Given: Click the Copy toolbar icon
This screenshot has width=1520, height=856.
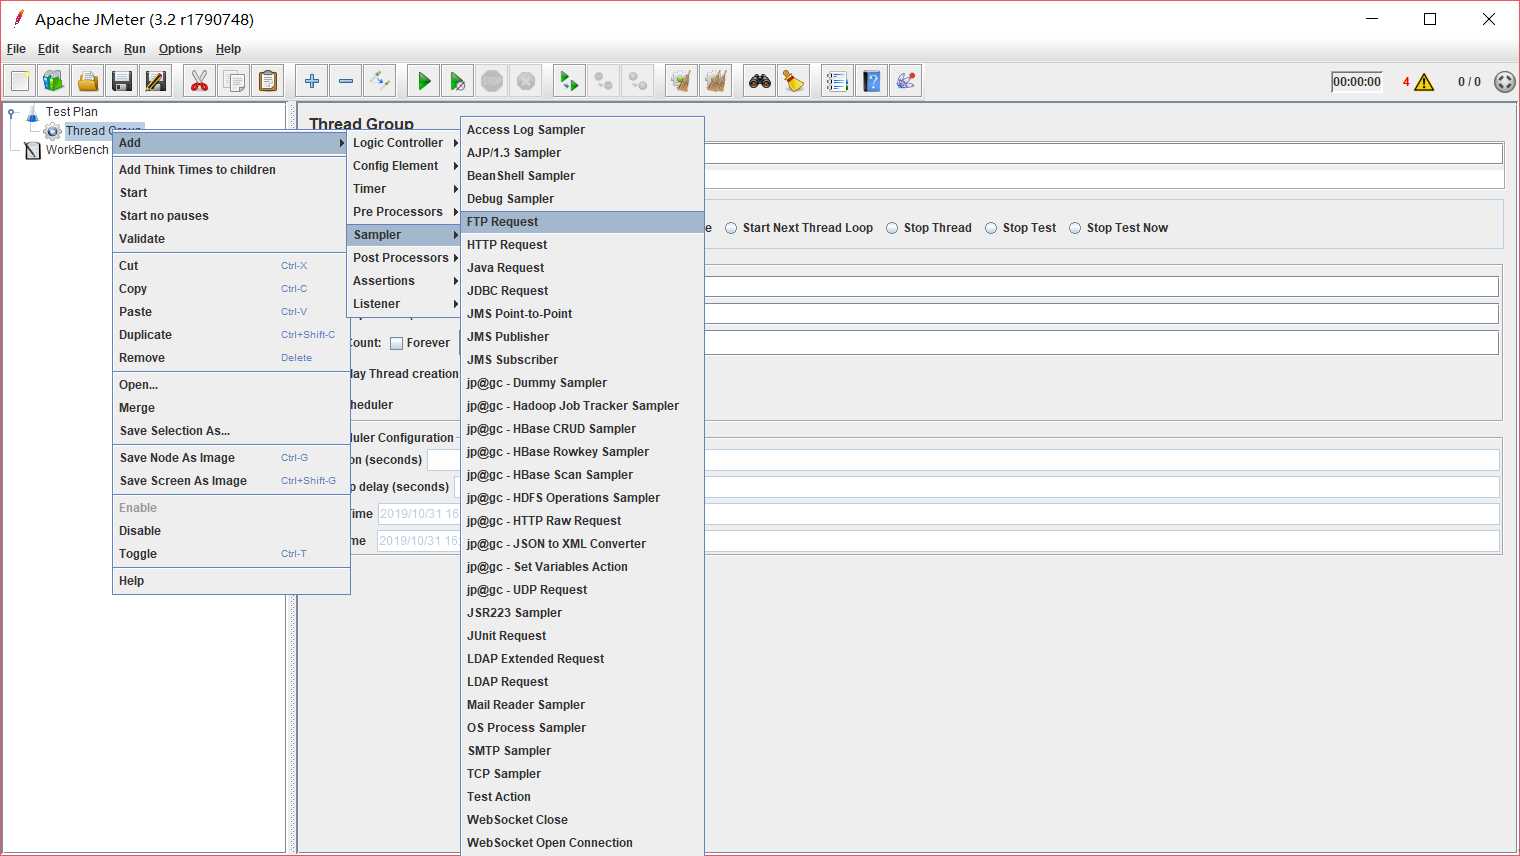Looking at the screenshot, I should [234, 81].
